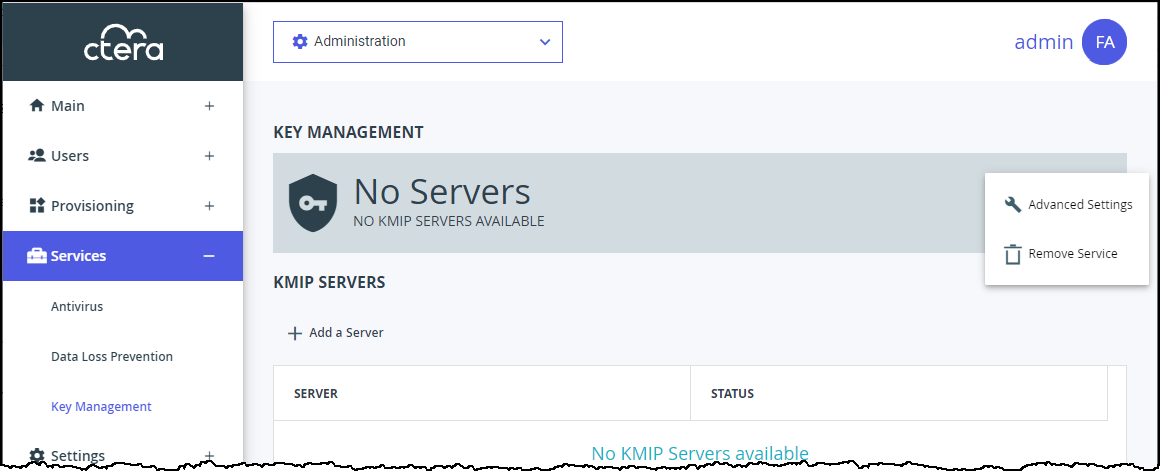Click the Users people icon
The image size is (1160, 471).
pyautogui.click(x=36, y=155)
